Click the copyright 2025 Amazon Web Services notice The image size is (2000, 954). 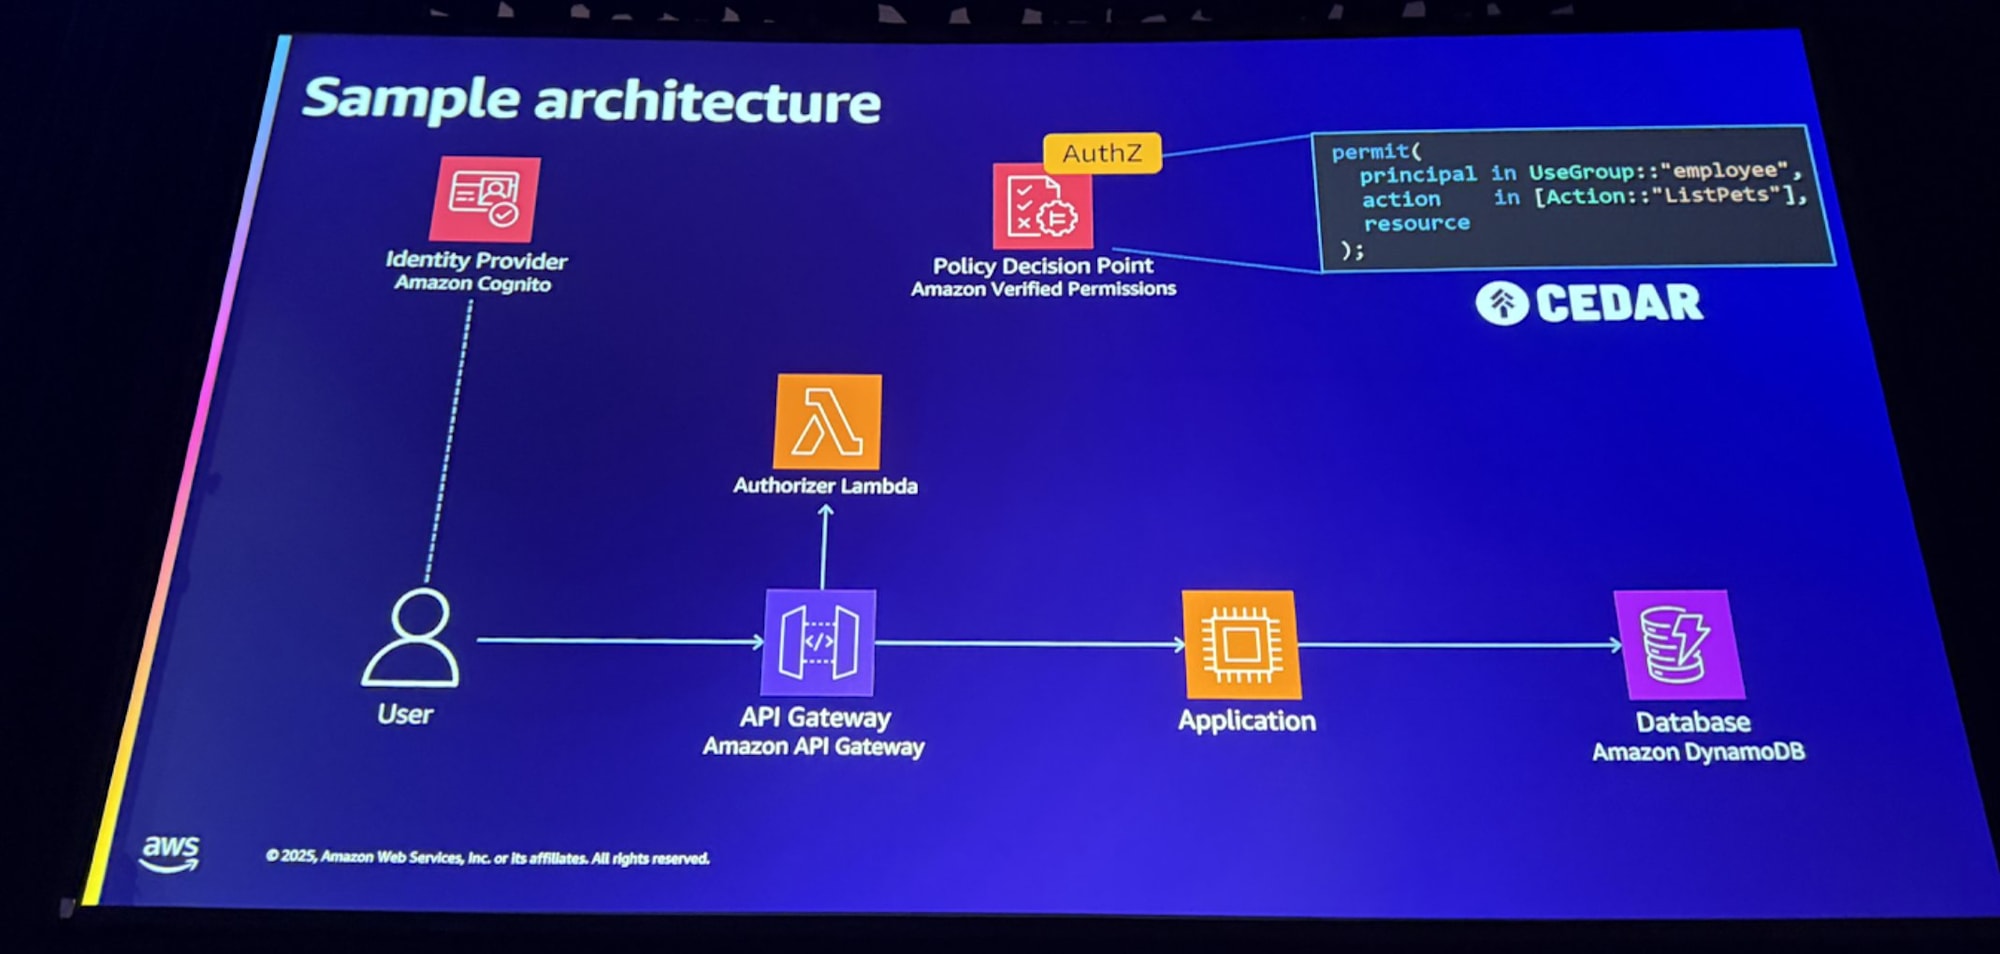pos(488,857)
